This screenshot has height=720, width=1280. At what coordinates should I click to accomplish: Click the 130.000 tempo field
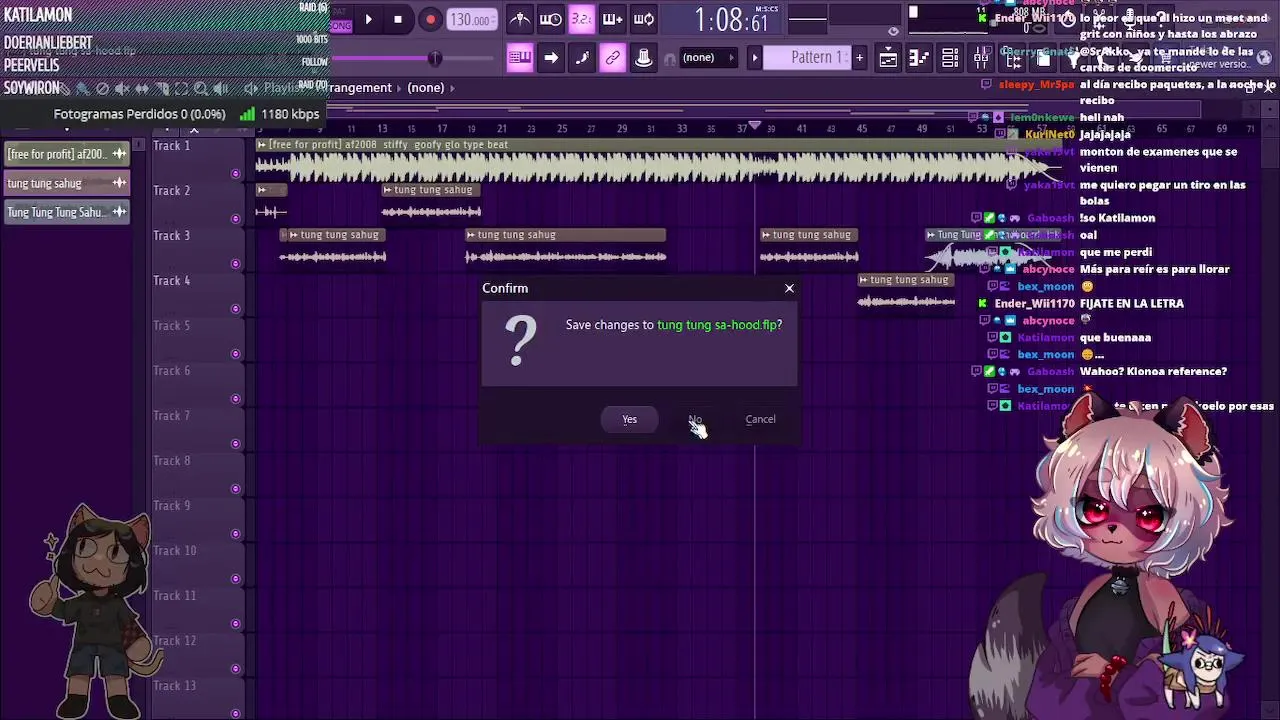point(471,20)
